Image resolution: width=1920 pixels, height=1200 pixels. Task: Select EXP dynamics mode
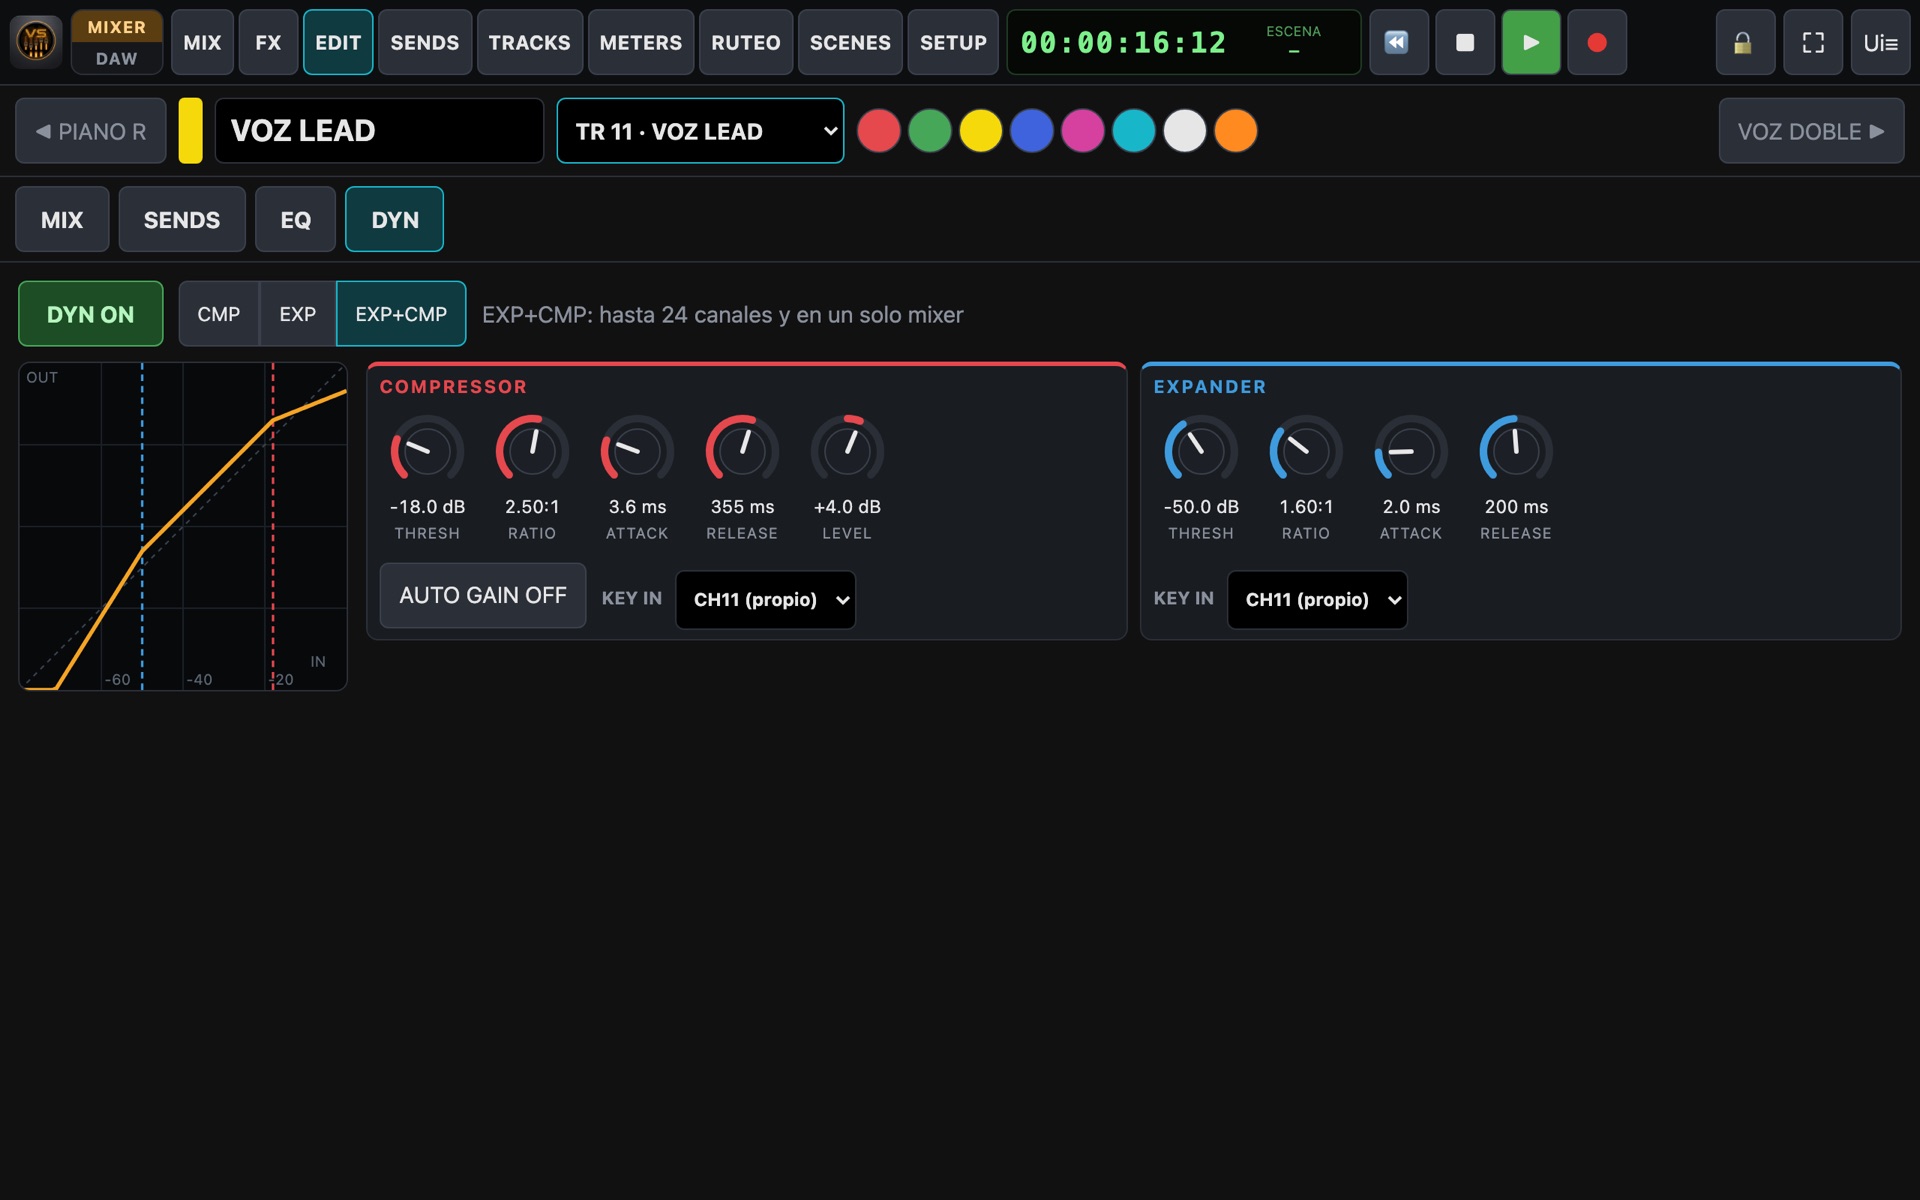pos(298,314)
